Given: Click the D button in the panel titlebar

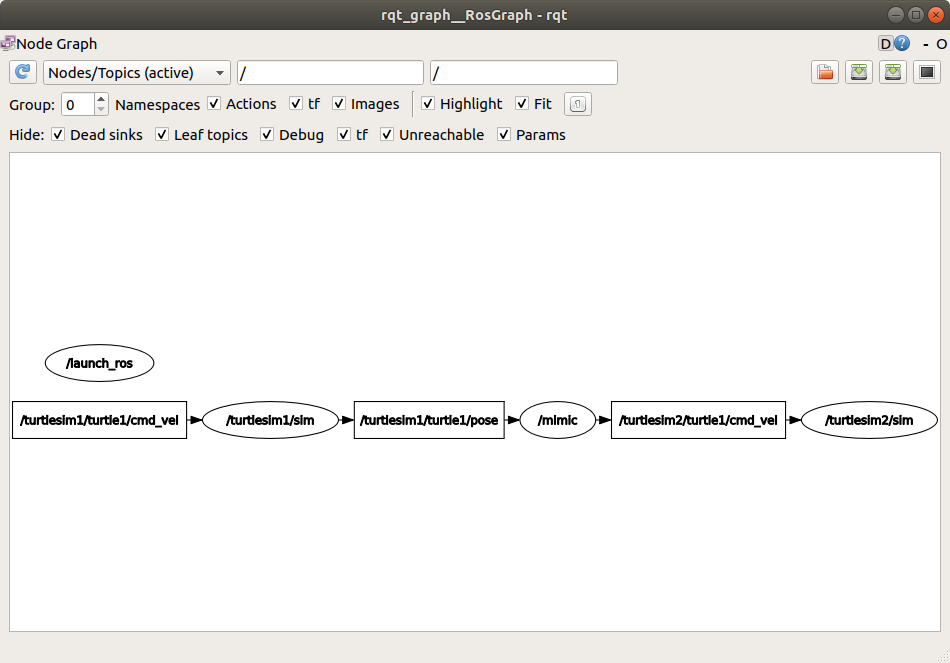Looking at the screenshot, I should [x=886, y=43].
